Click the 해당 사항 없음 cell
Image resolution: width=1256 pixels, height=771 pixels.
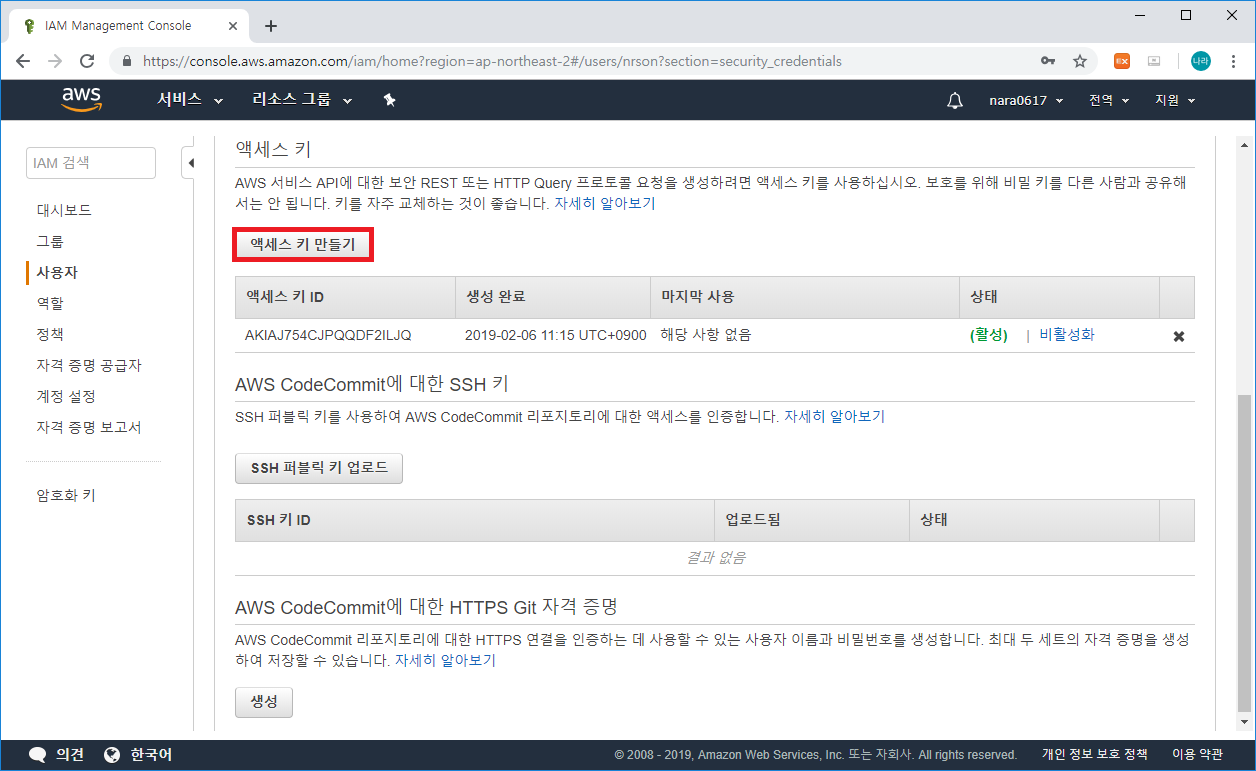click(x=706, y=335)
